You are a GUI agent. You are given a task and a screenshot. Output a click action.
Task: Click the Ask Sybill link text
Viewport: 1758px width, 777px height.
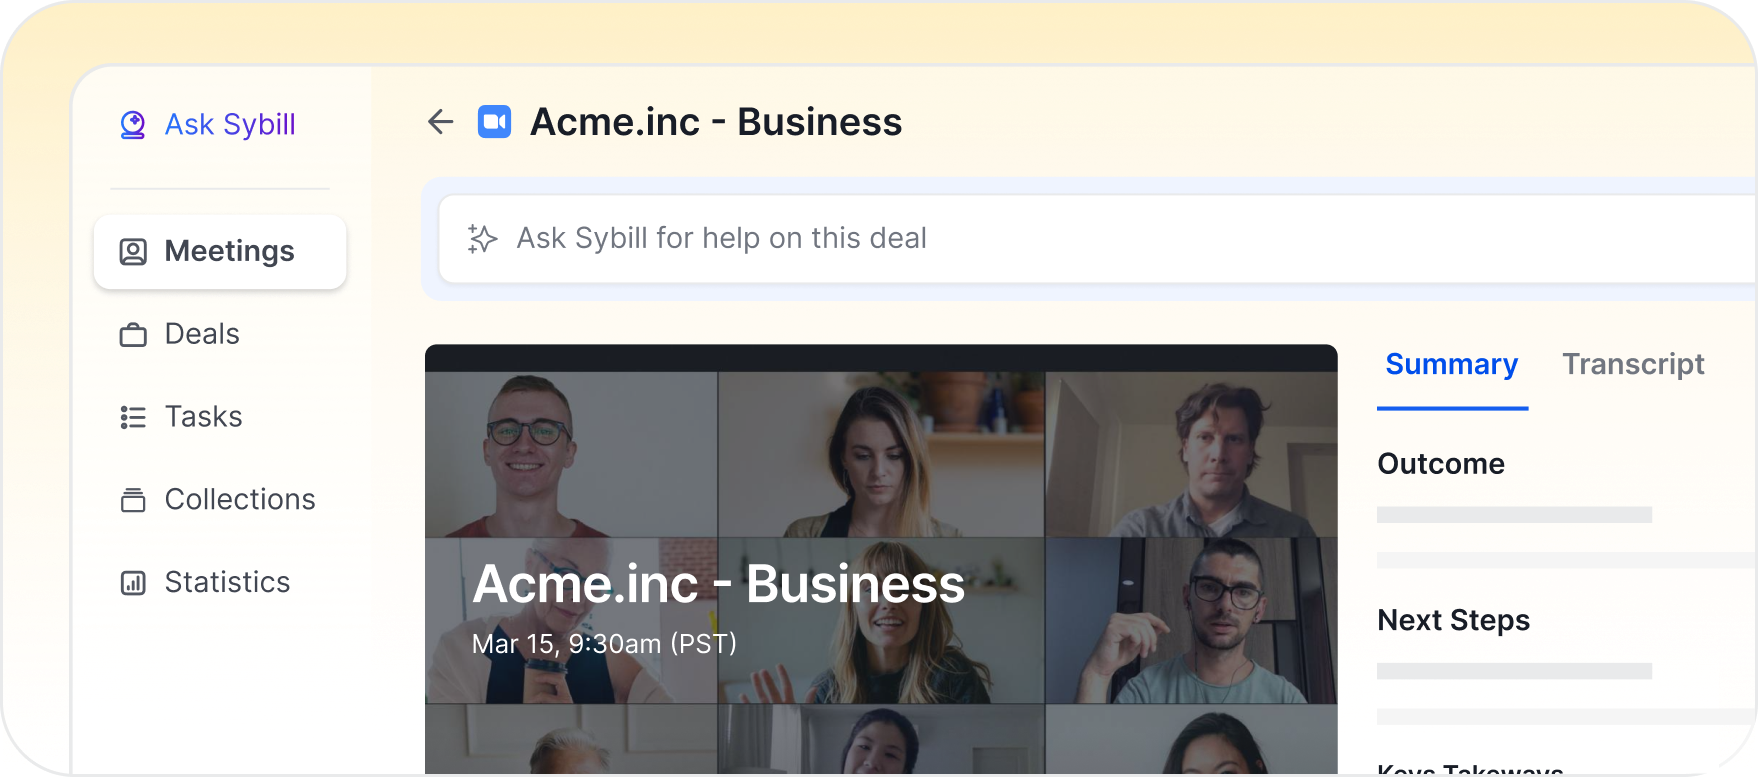[x=230, y=125]
